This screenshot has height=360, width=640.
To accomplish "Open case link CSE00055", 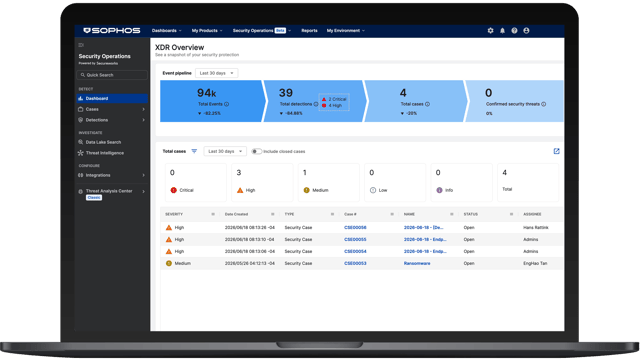I will [355, 240].
